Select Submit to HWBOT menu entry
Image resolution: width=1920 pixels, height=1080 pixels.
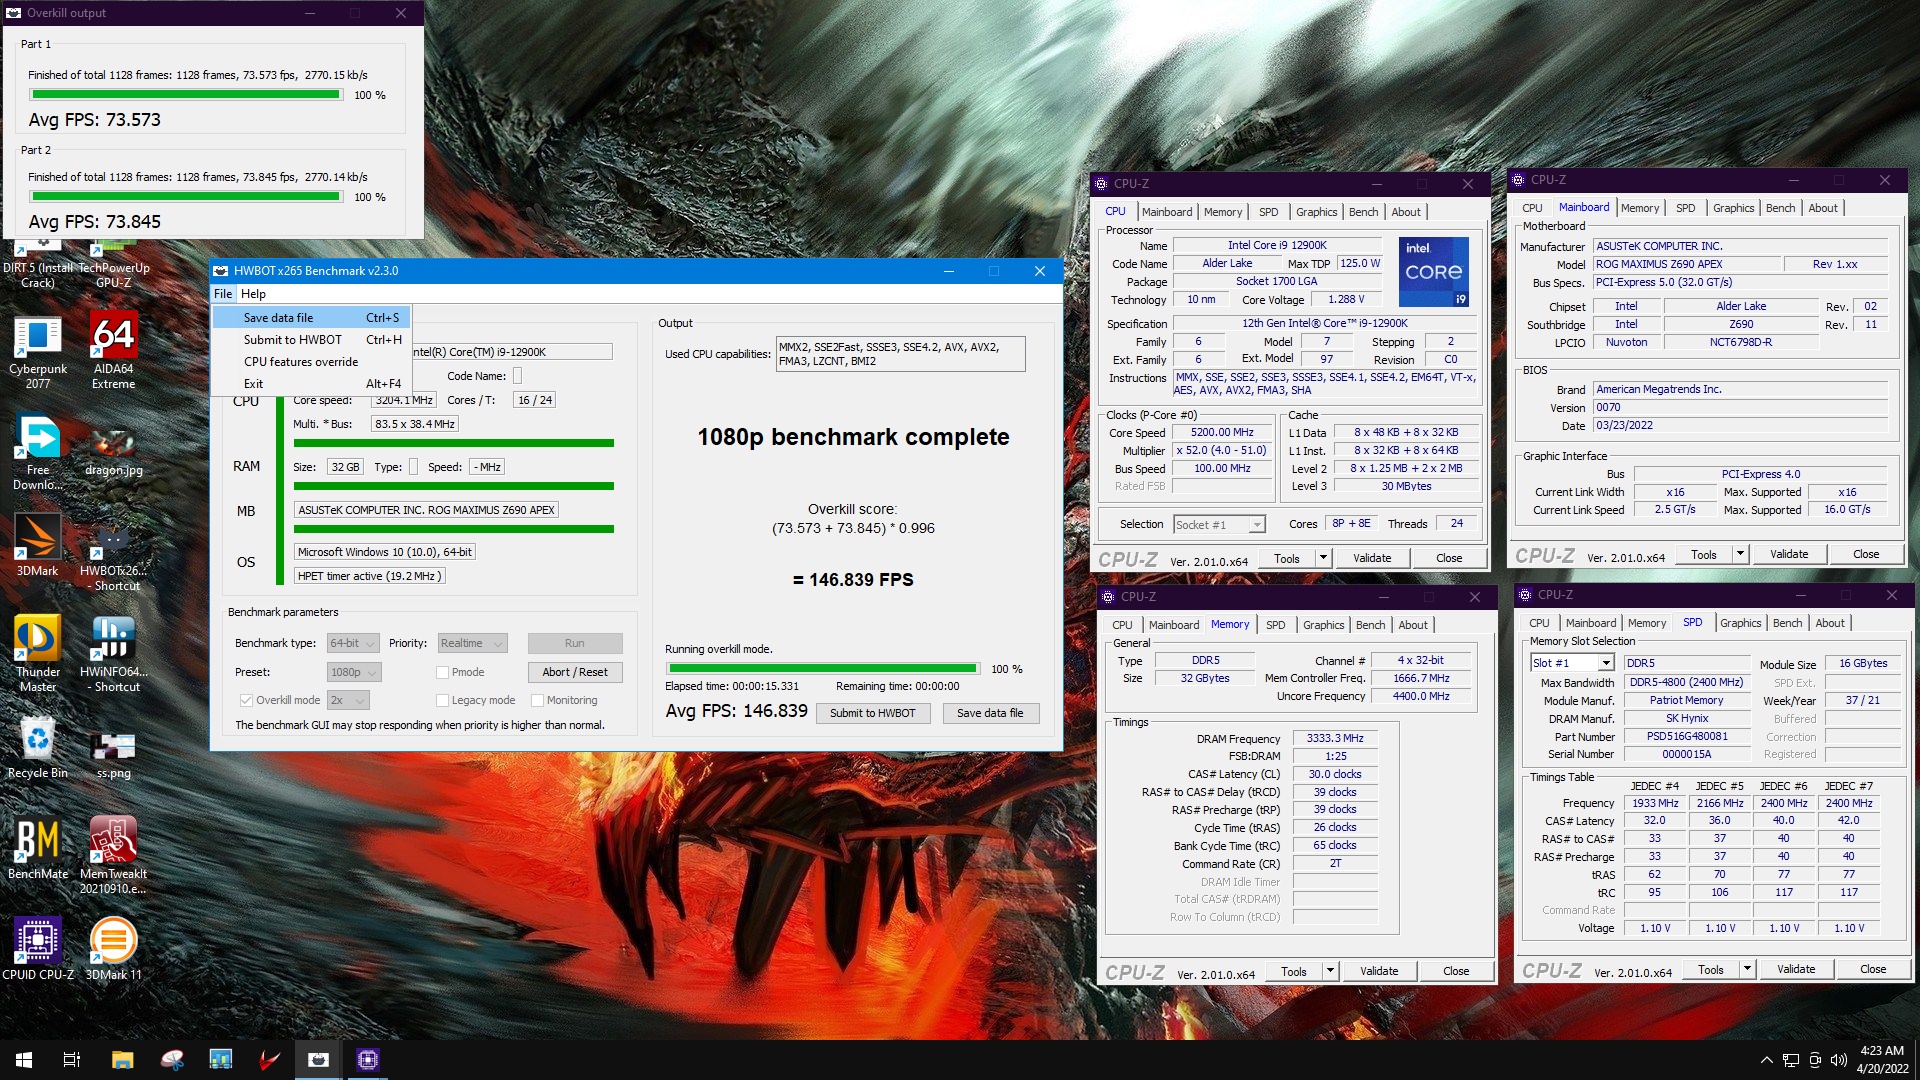pos(312,340)
